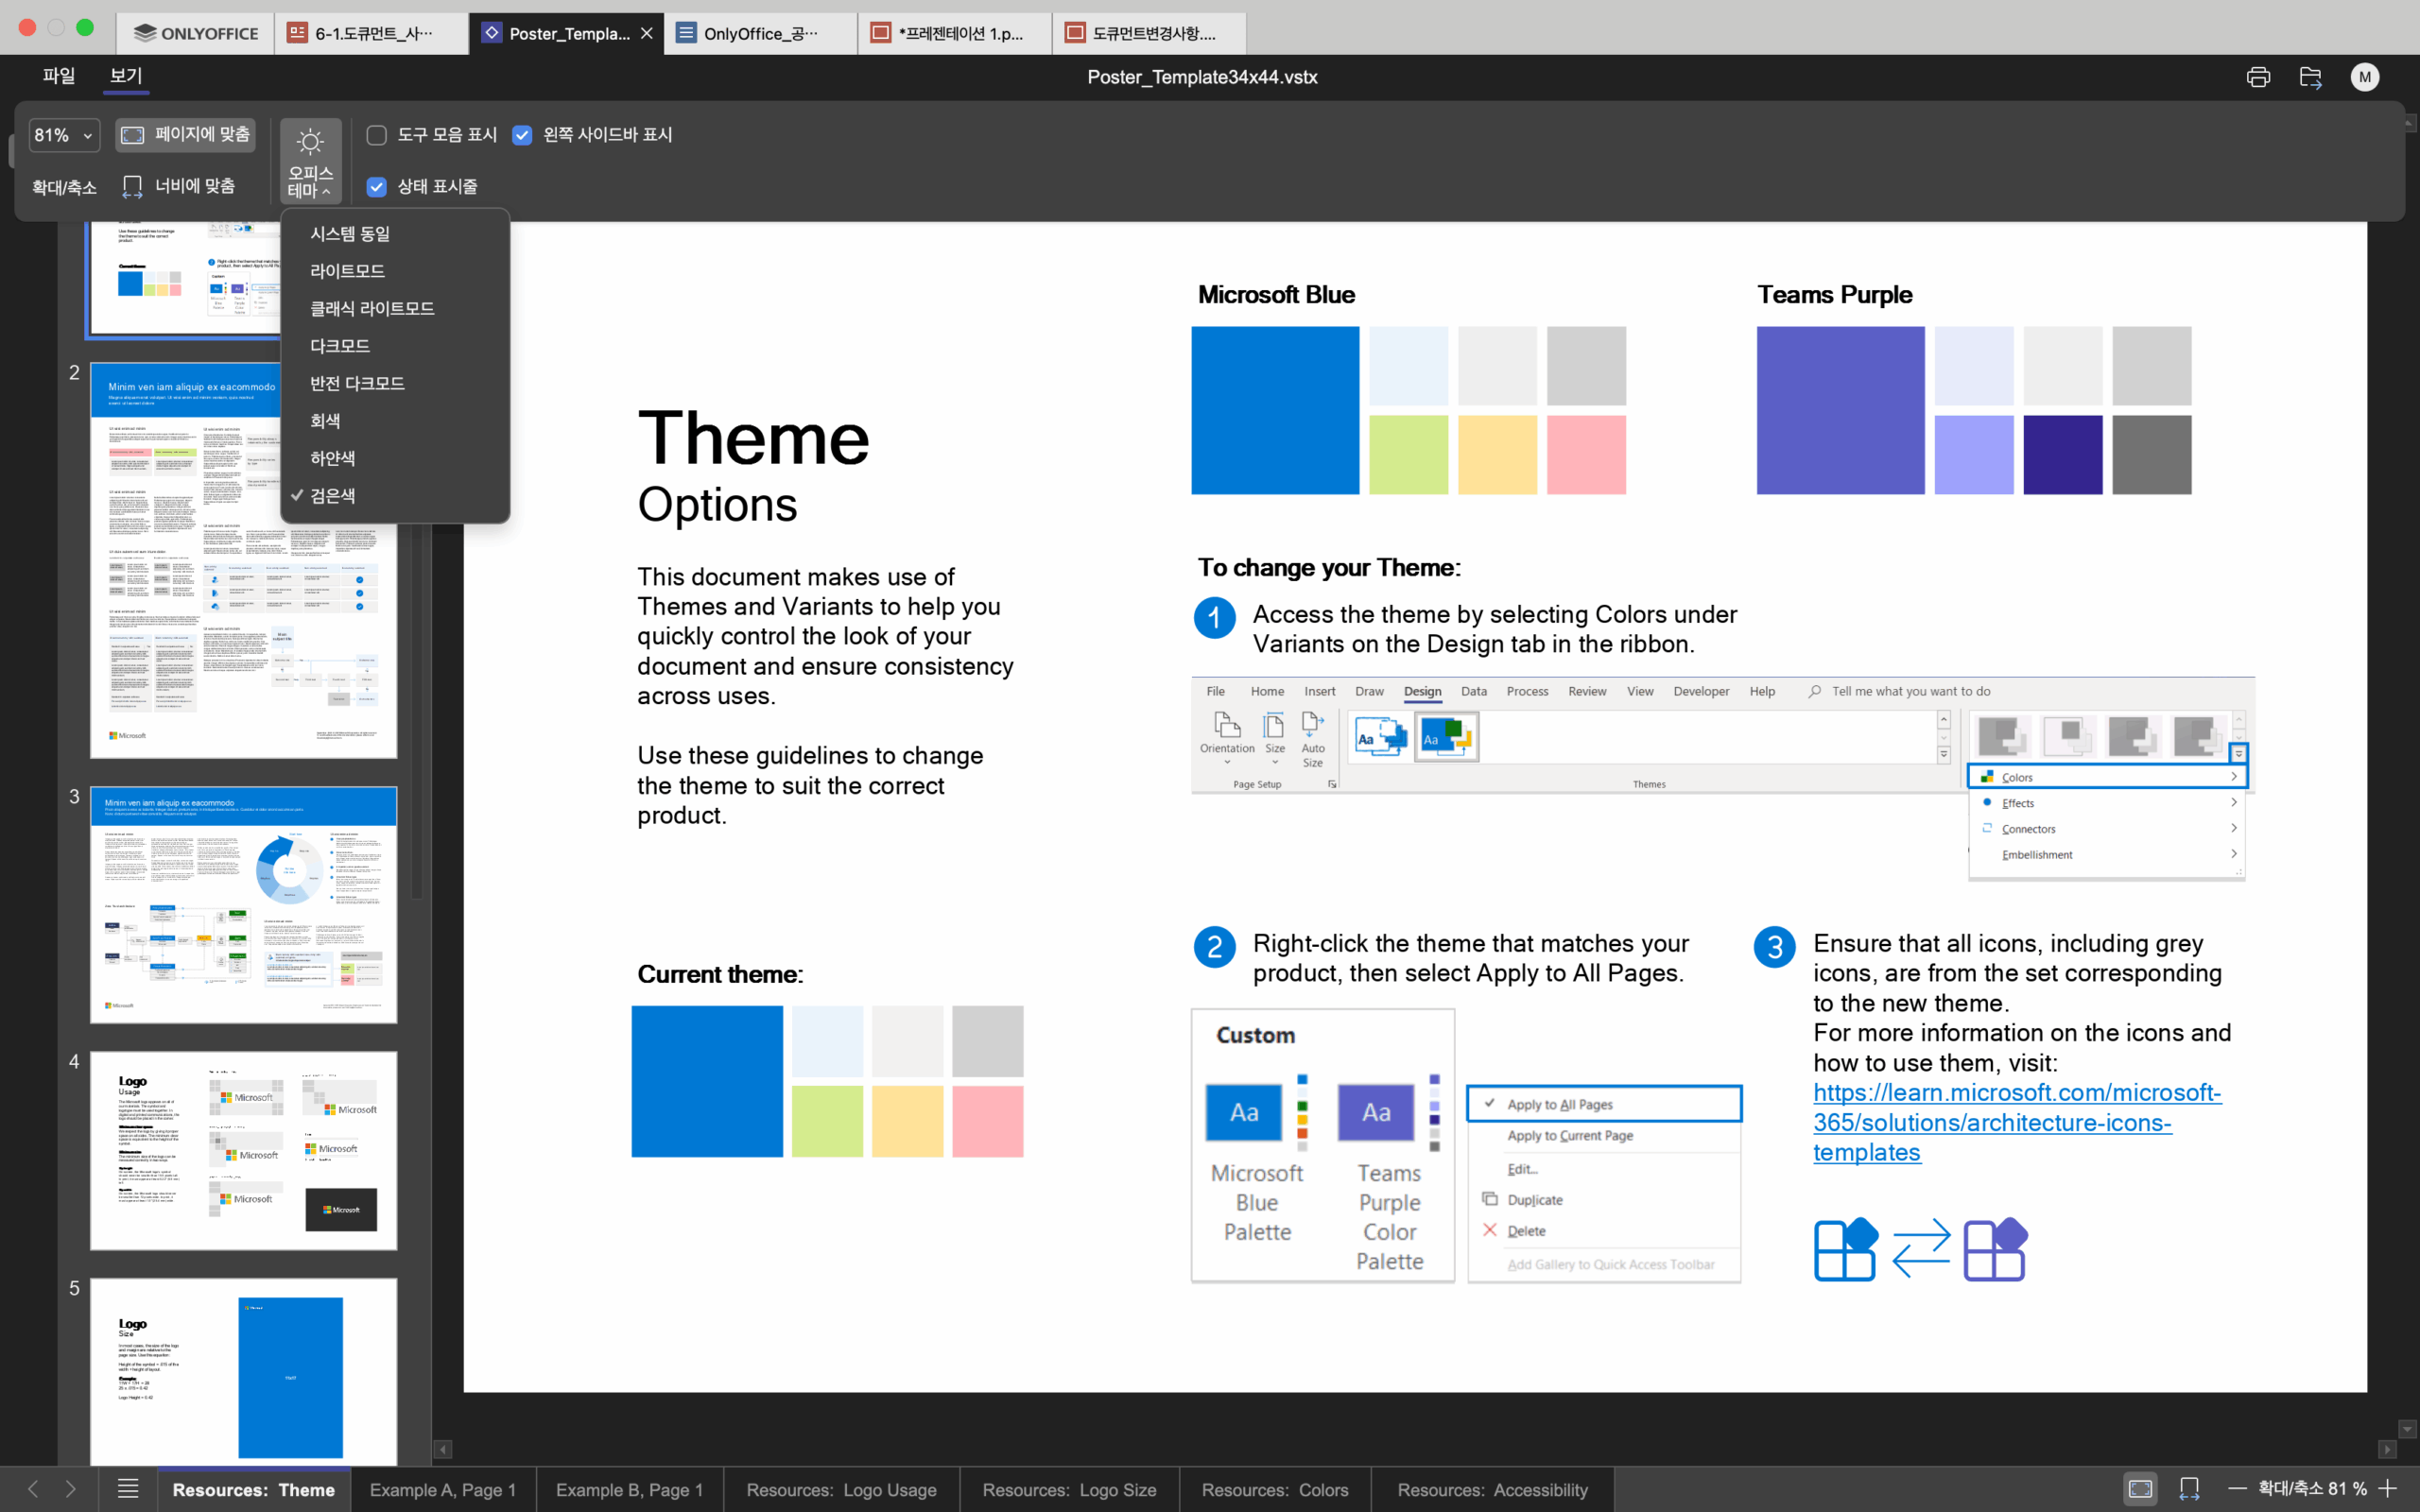Enable the 도구 모음 표시 checkbox

376,135
